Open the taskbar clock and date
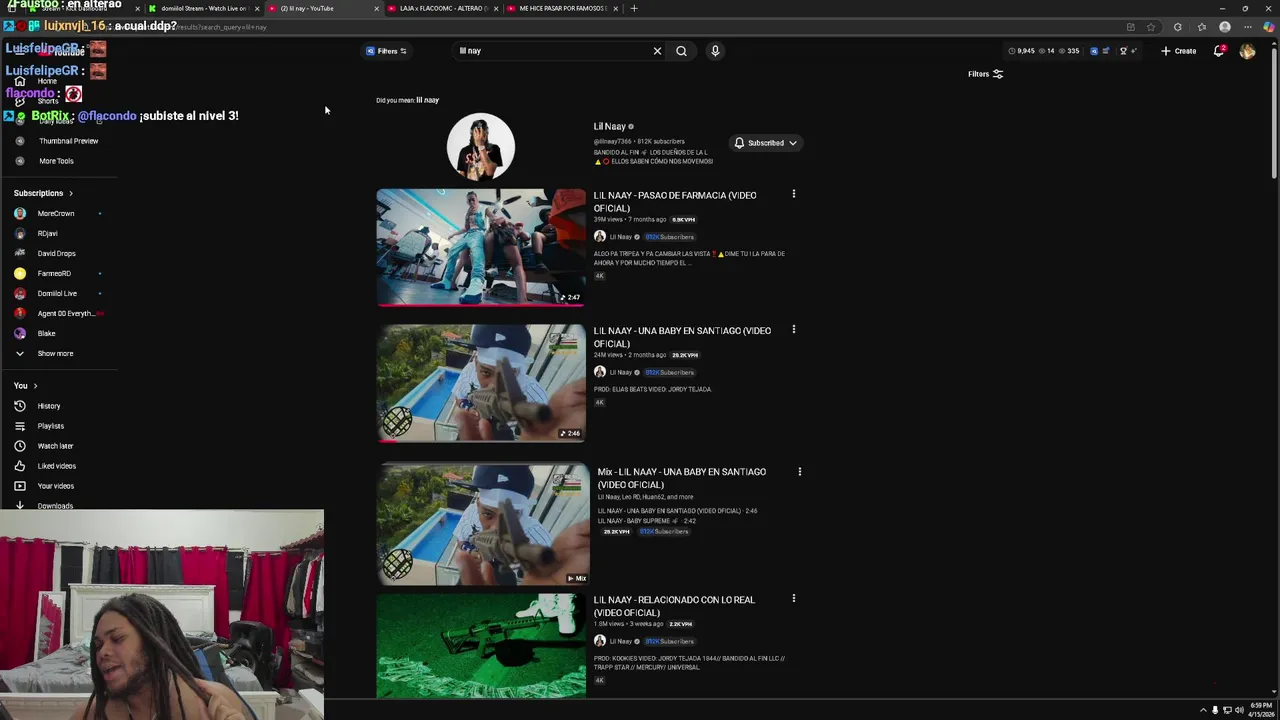Image resolution: width=1280 pixels, height=720 pixels. (x=1261, y=710)
